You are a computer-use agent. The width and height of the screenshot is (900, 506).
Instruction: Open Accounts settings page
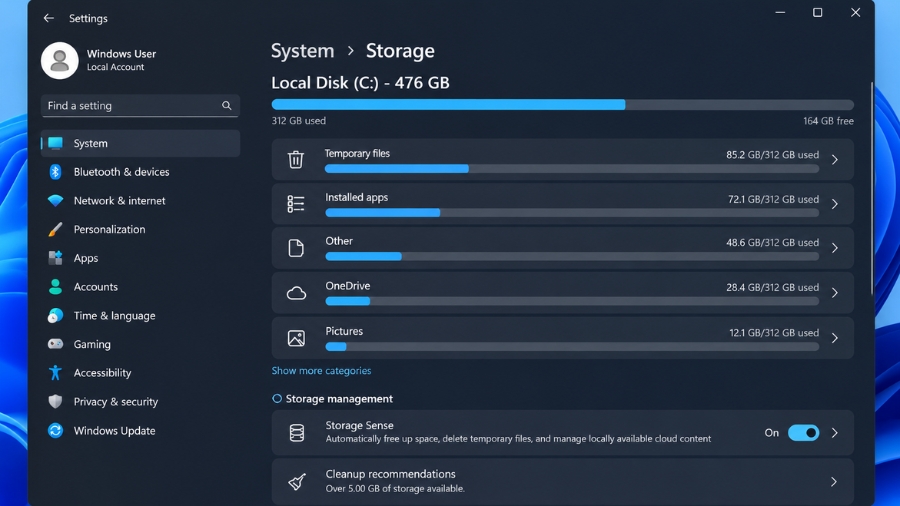coord(140,286)
